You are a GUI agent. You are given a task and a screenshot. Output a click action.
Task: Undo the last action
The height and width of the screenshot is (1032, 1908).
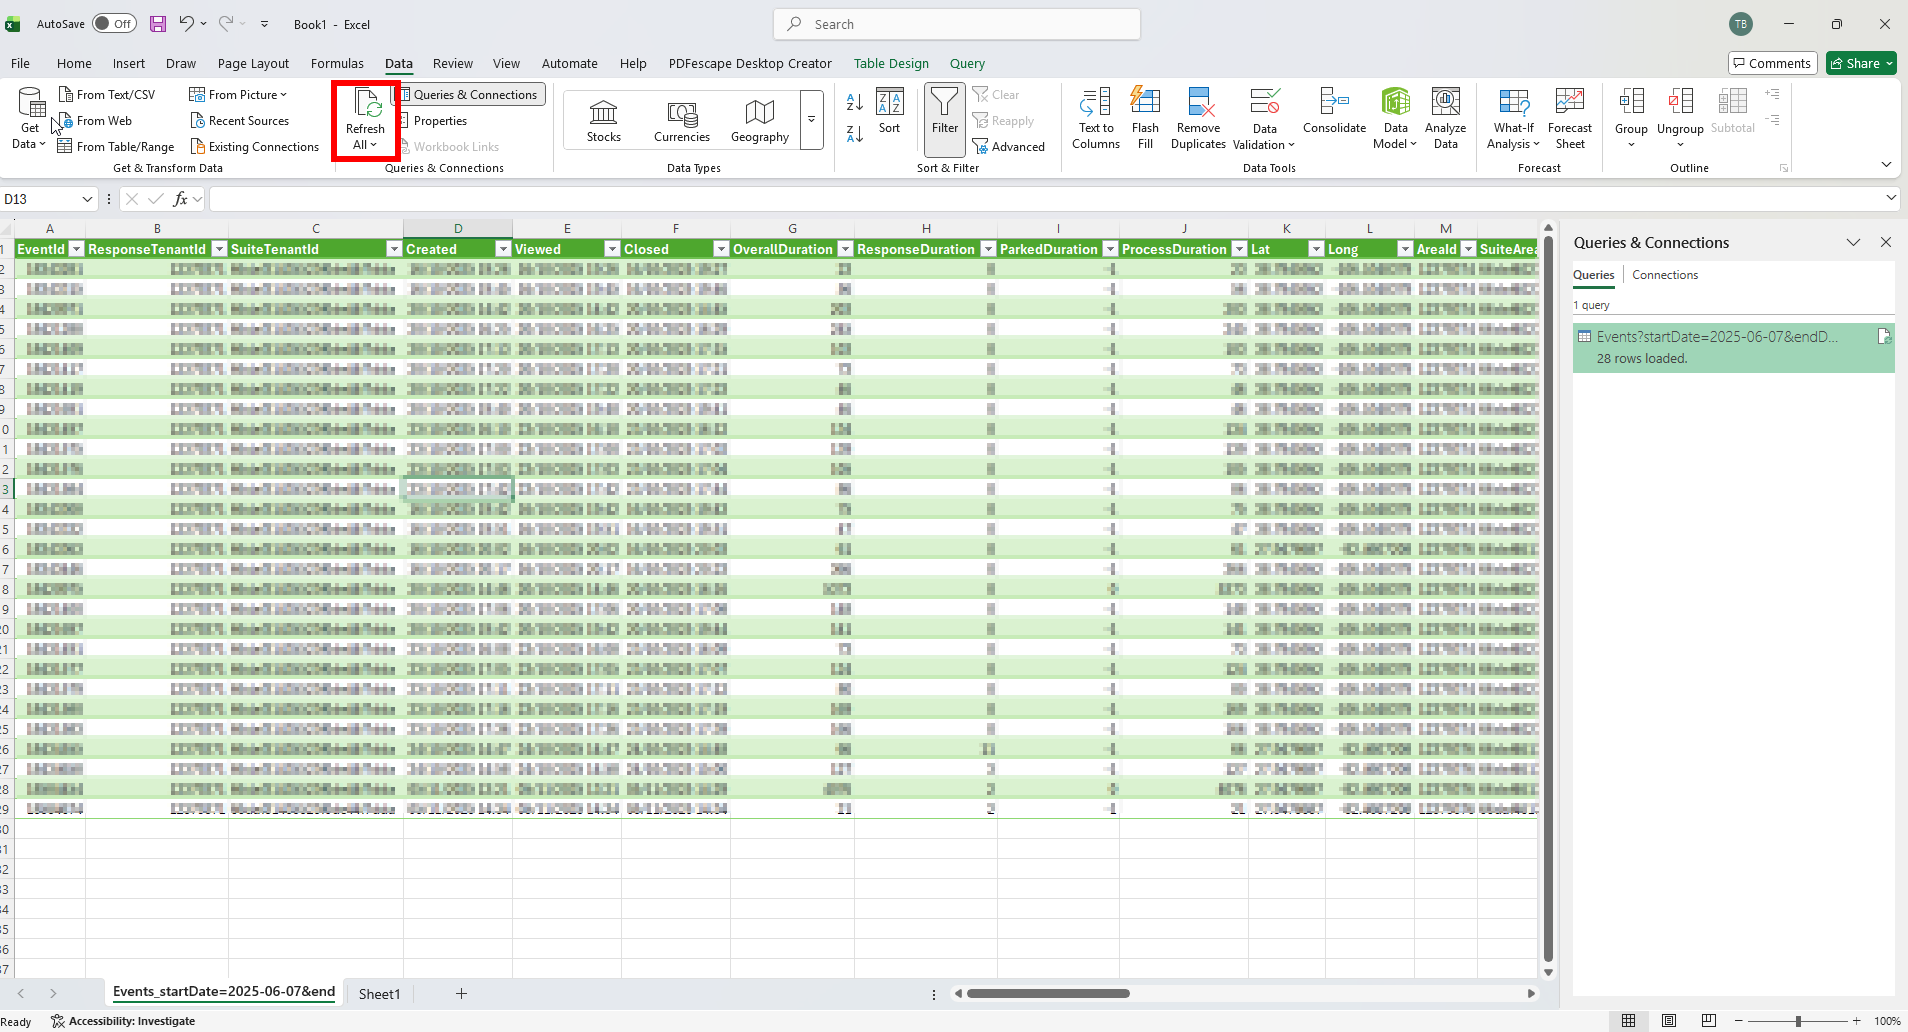click(x=187, y=24)
